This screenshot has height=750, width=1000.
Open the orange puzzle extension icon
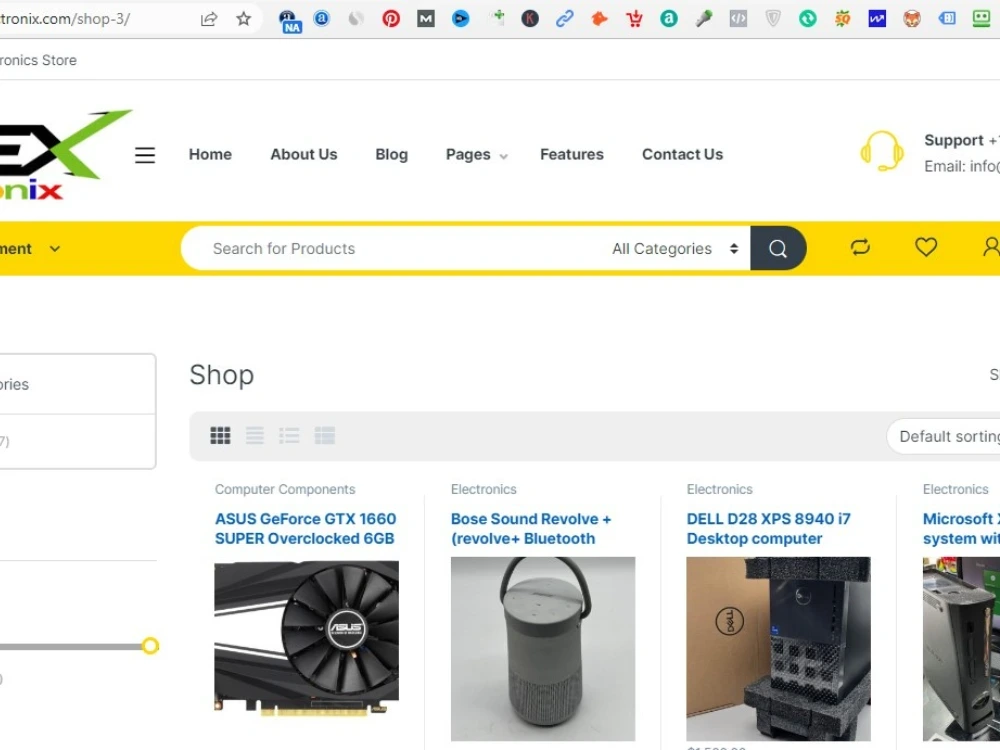(599, 19)
